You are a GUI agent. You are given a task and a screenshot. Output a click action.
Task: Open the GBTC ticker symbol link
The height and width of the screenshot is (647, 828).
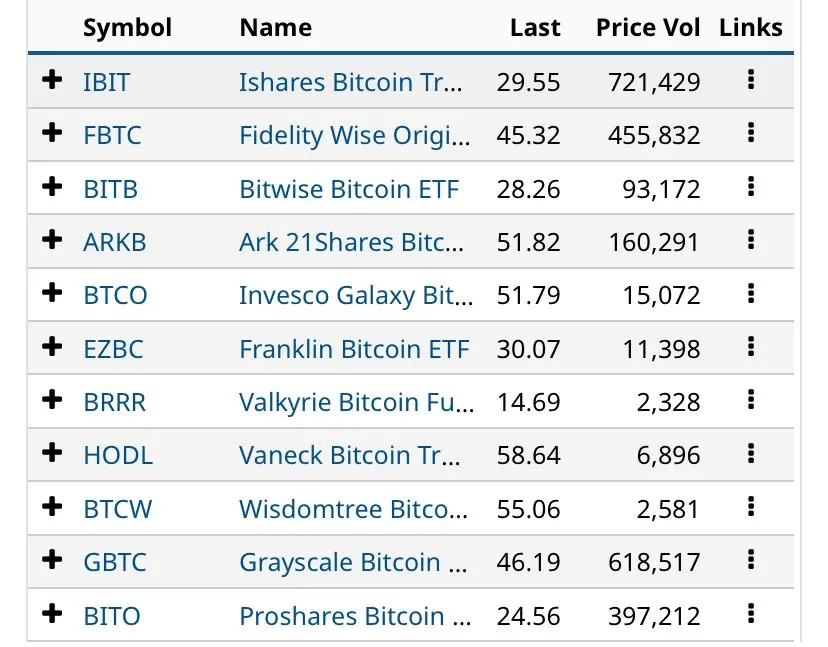pyautogui.click(x=113, y=562)
